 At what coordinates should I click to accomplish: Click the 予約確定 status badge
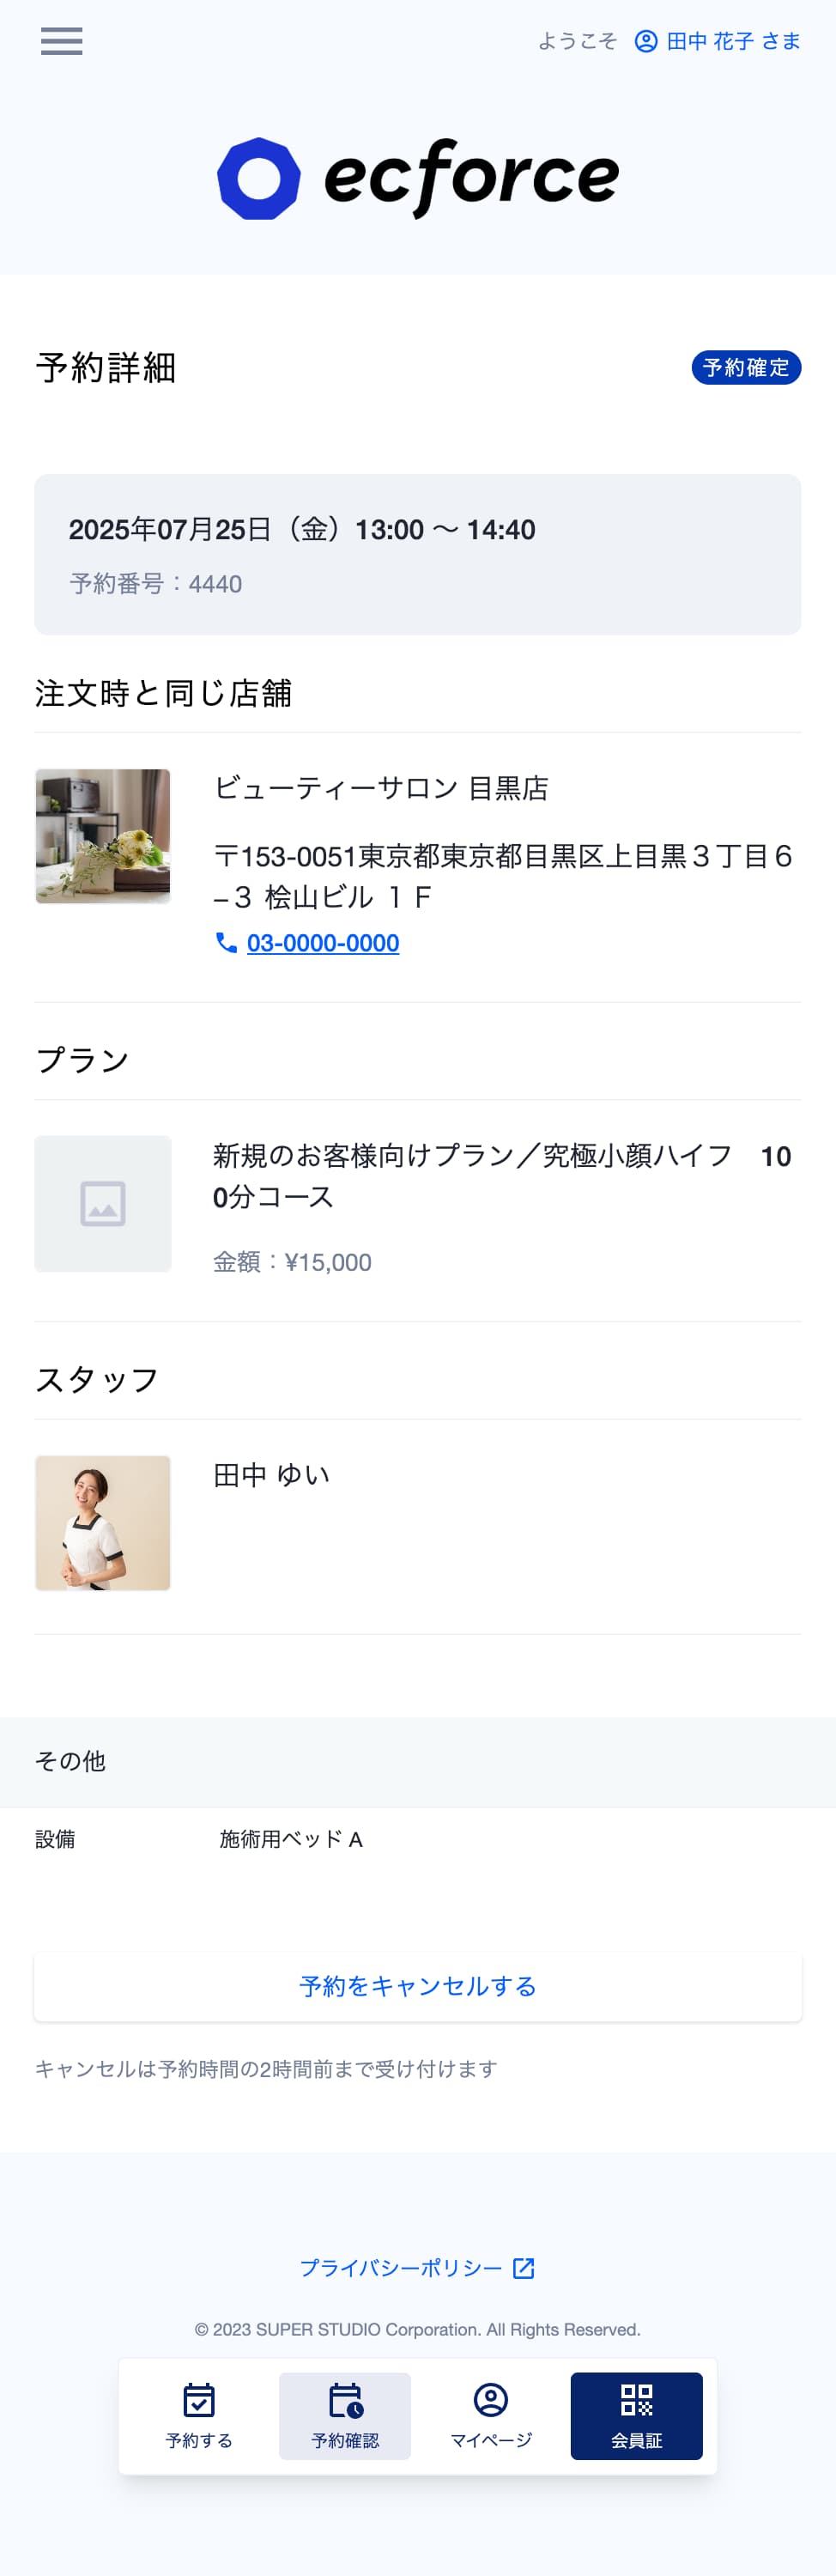pyautogui.click(x=748, y=367)
